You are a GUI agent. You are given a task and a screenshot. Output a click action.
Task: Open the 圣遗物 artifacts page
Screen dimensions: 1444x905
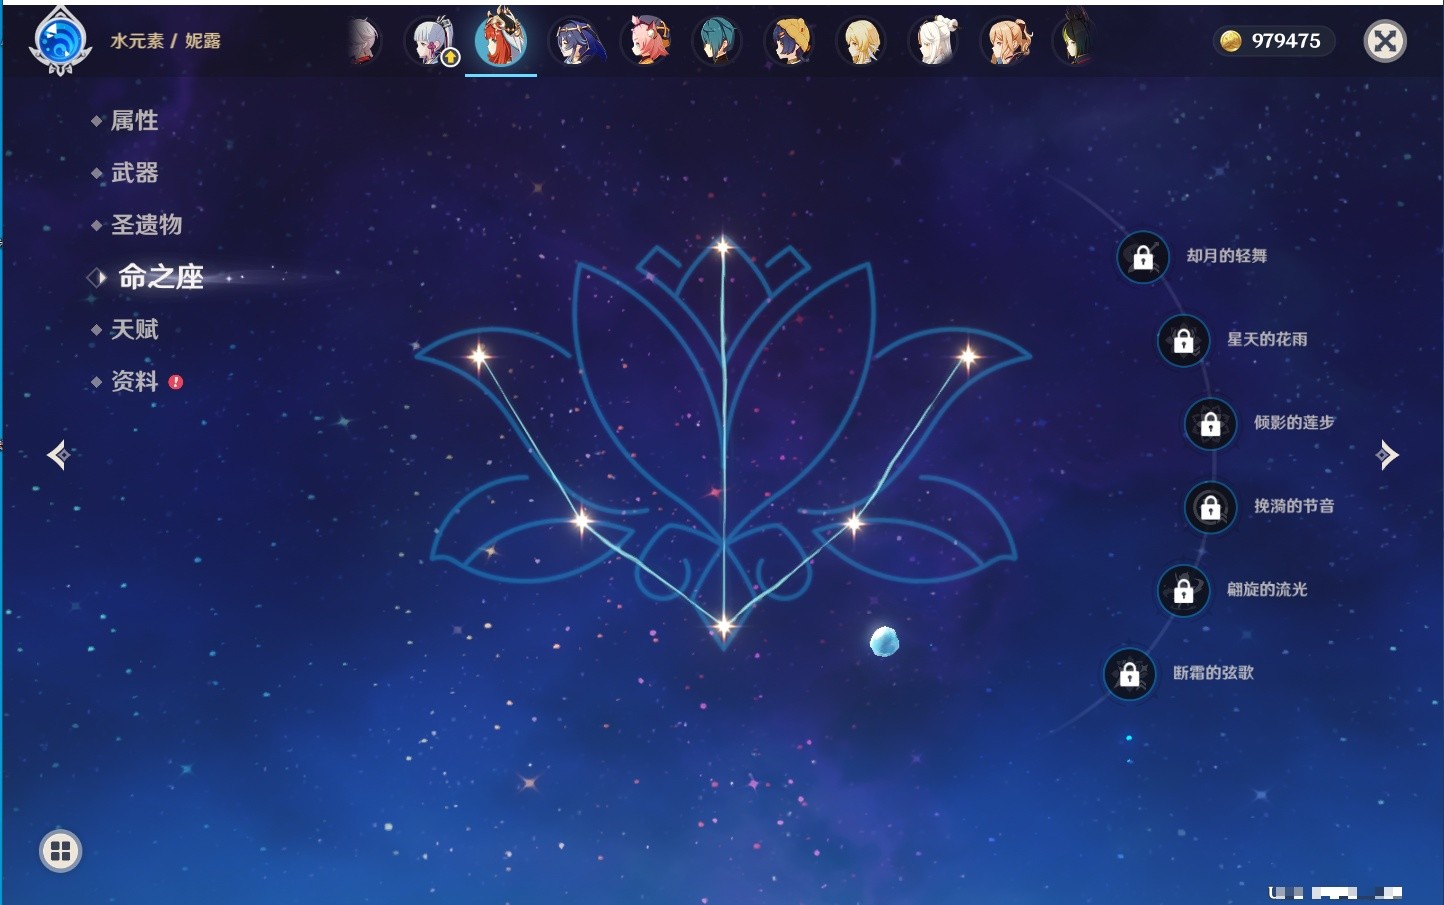click(146, 225)
